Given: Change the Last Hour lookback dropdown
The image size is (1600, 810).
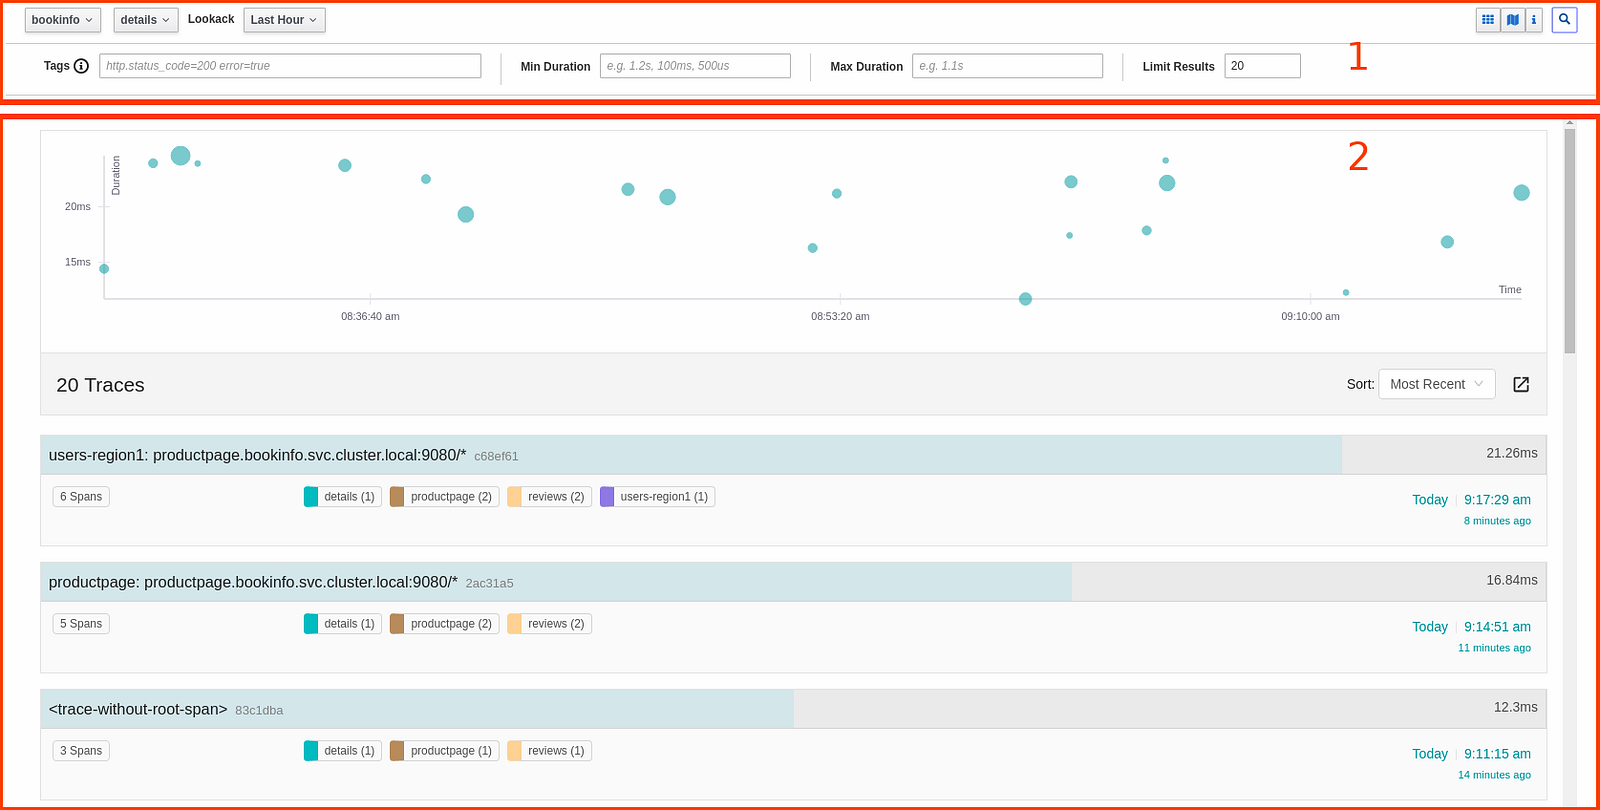Looking at the screenshot, I should click(284, 20).
